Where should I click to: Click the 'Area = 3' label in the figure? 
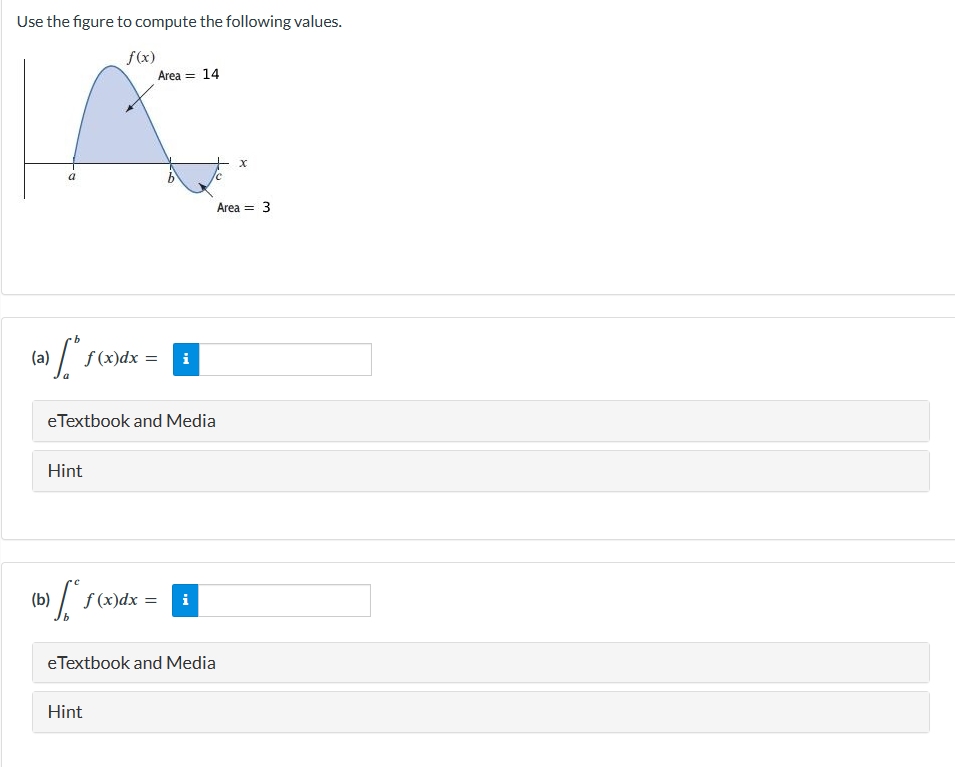coord(243,208)
